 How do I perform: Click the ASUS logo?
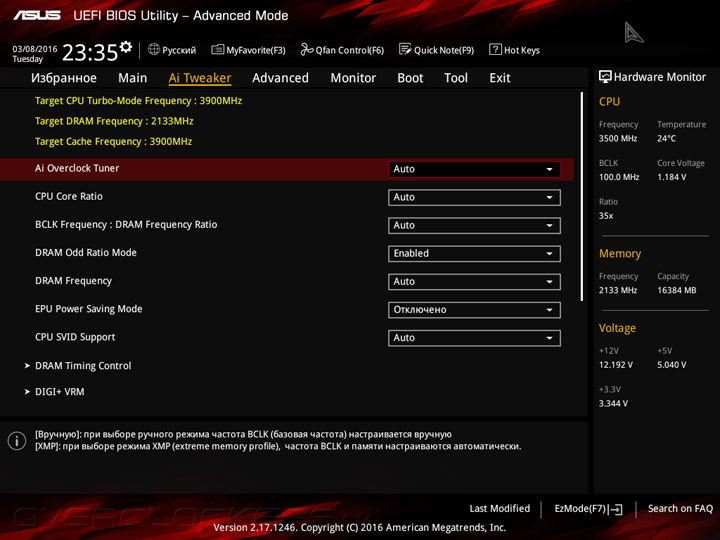37,16
